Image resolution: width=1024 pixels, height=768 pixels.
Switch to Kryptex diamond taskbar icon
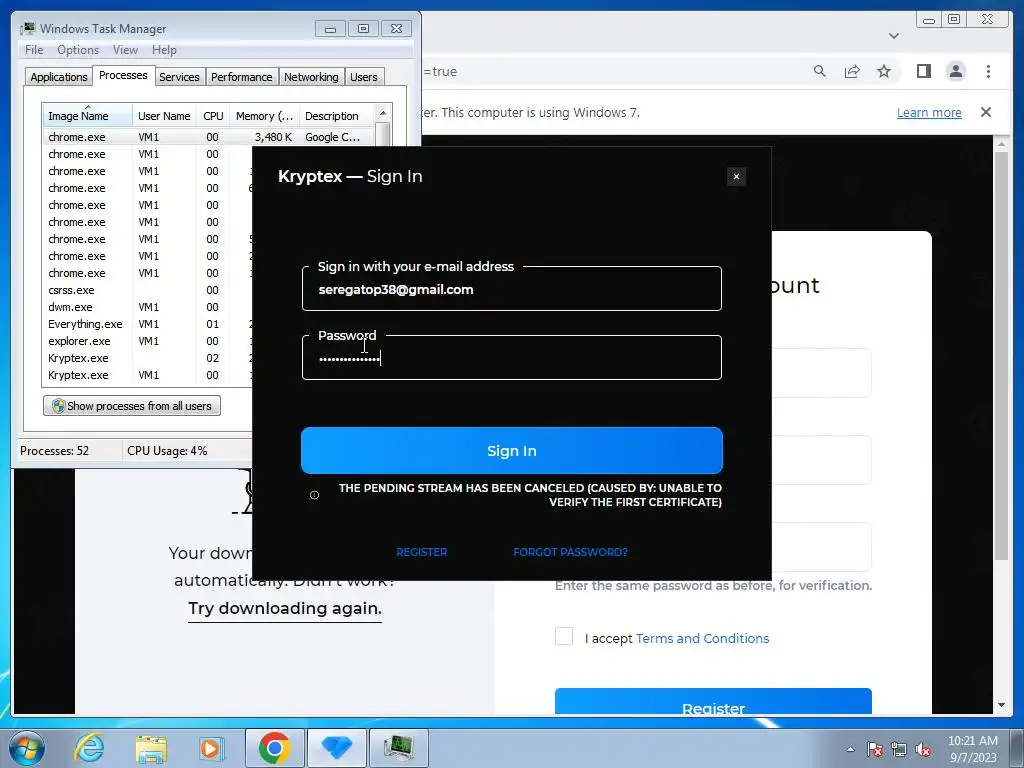[336, 748]
